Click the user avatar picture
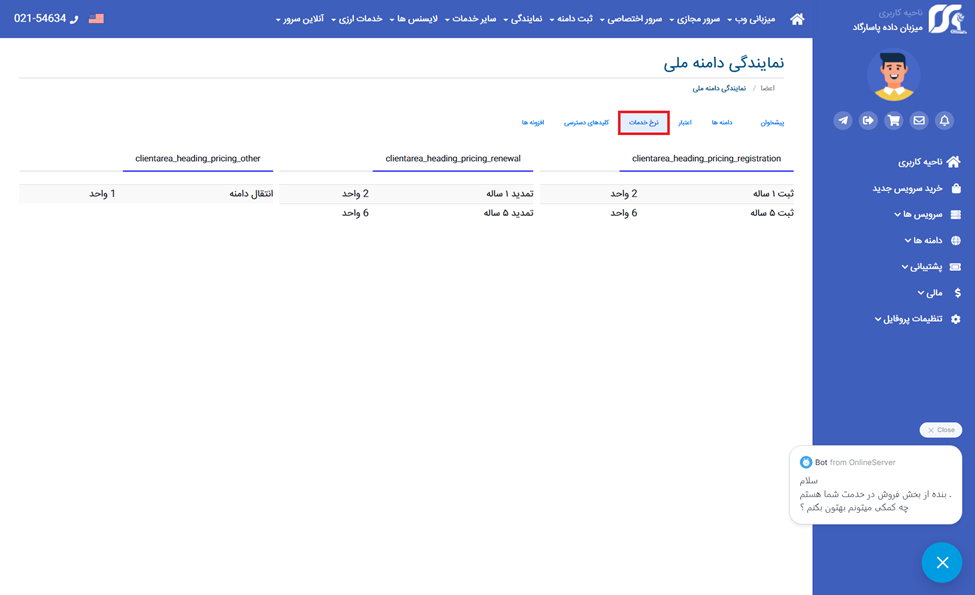The height and width of the screenshot is (595, 975). [x=894, y=75]
